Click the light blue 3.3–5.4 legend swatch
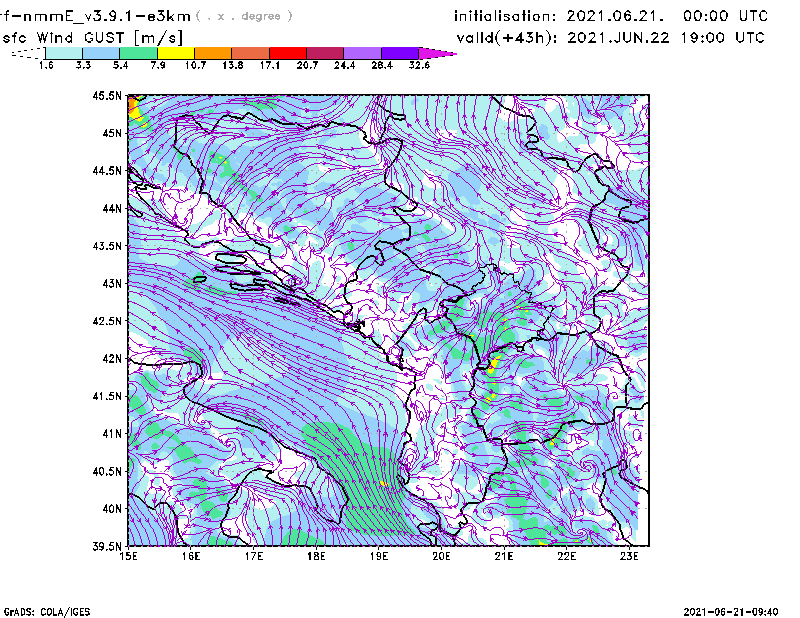This screenshot has height=618, width=800. point(101,53)
